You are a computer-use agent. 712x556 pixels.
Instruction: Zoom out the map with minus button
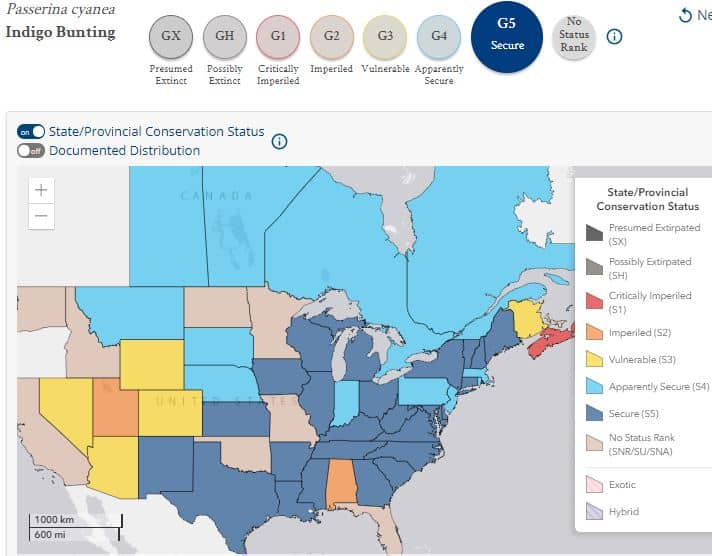(x=41, y=216)
